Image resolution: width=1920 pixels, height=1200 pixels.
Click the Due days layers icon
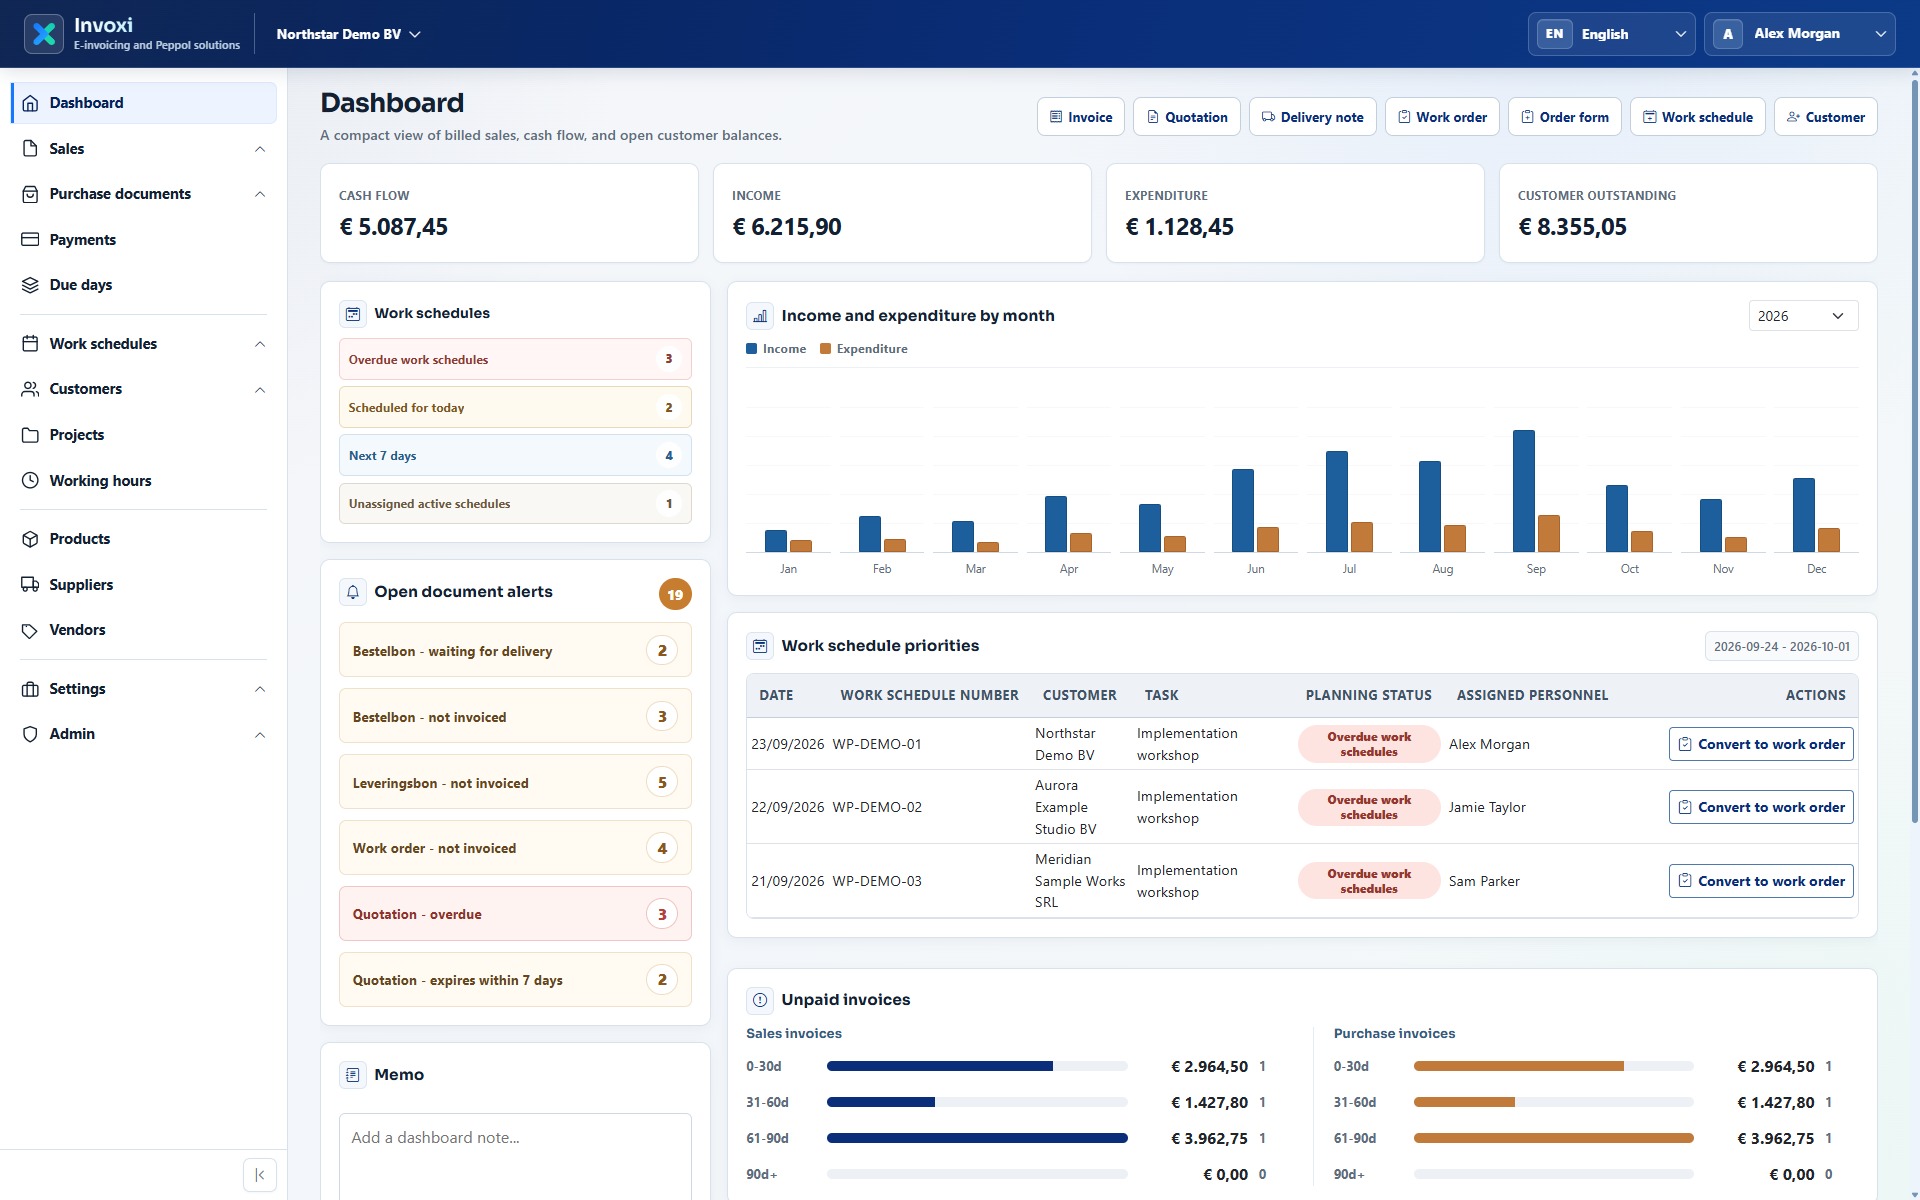point(30,285)
